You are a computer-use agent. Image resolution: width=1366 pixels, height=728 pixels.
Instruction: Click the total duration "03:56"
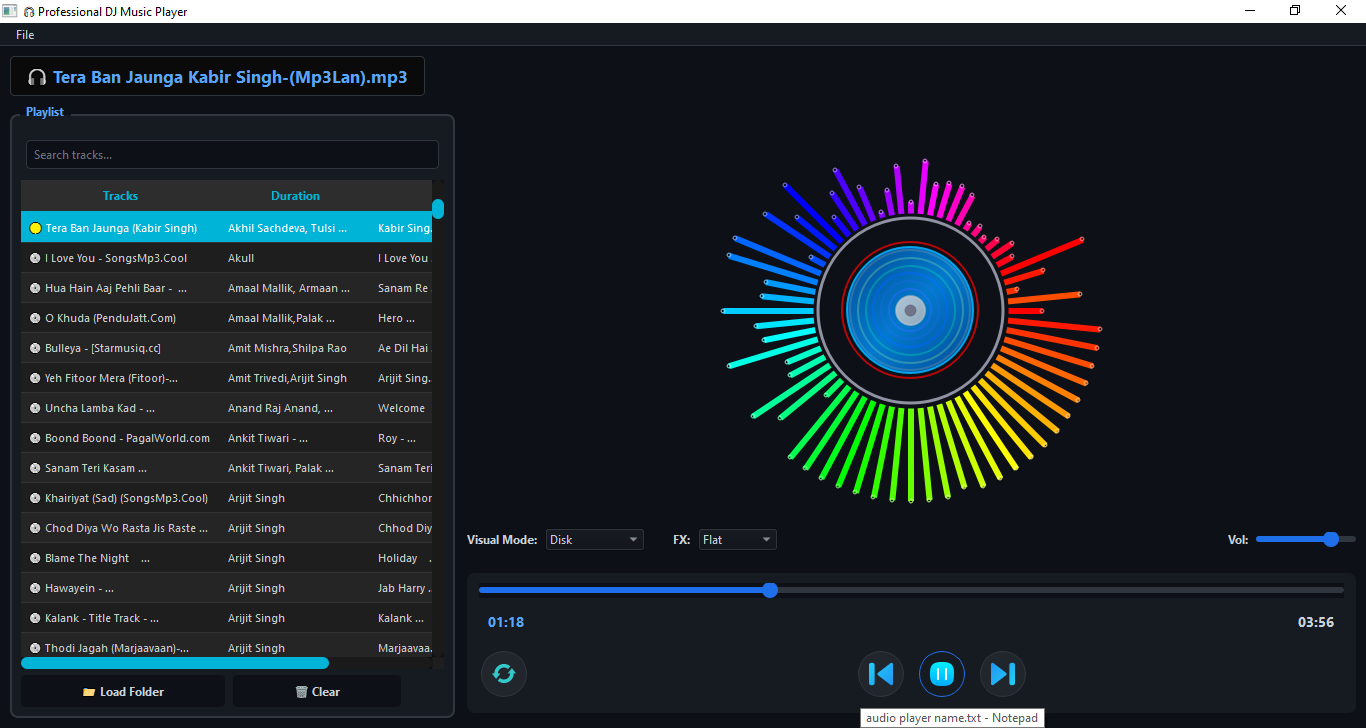pos(1316,622)
